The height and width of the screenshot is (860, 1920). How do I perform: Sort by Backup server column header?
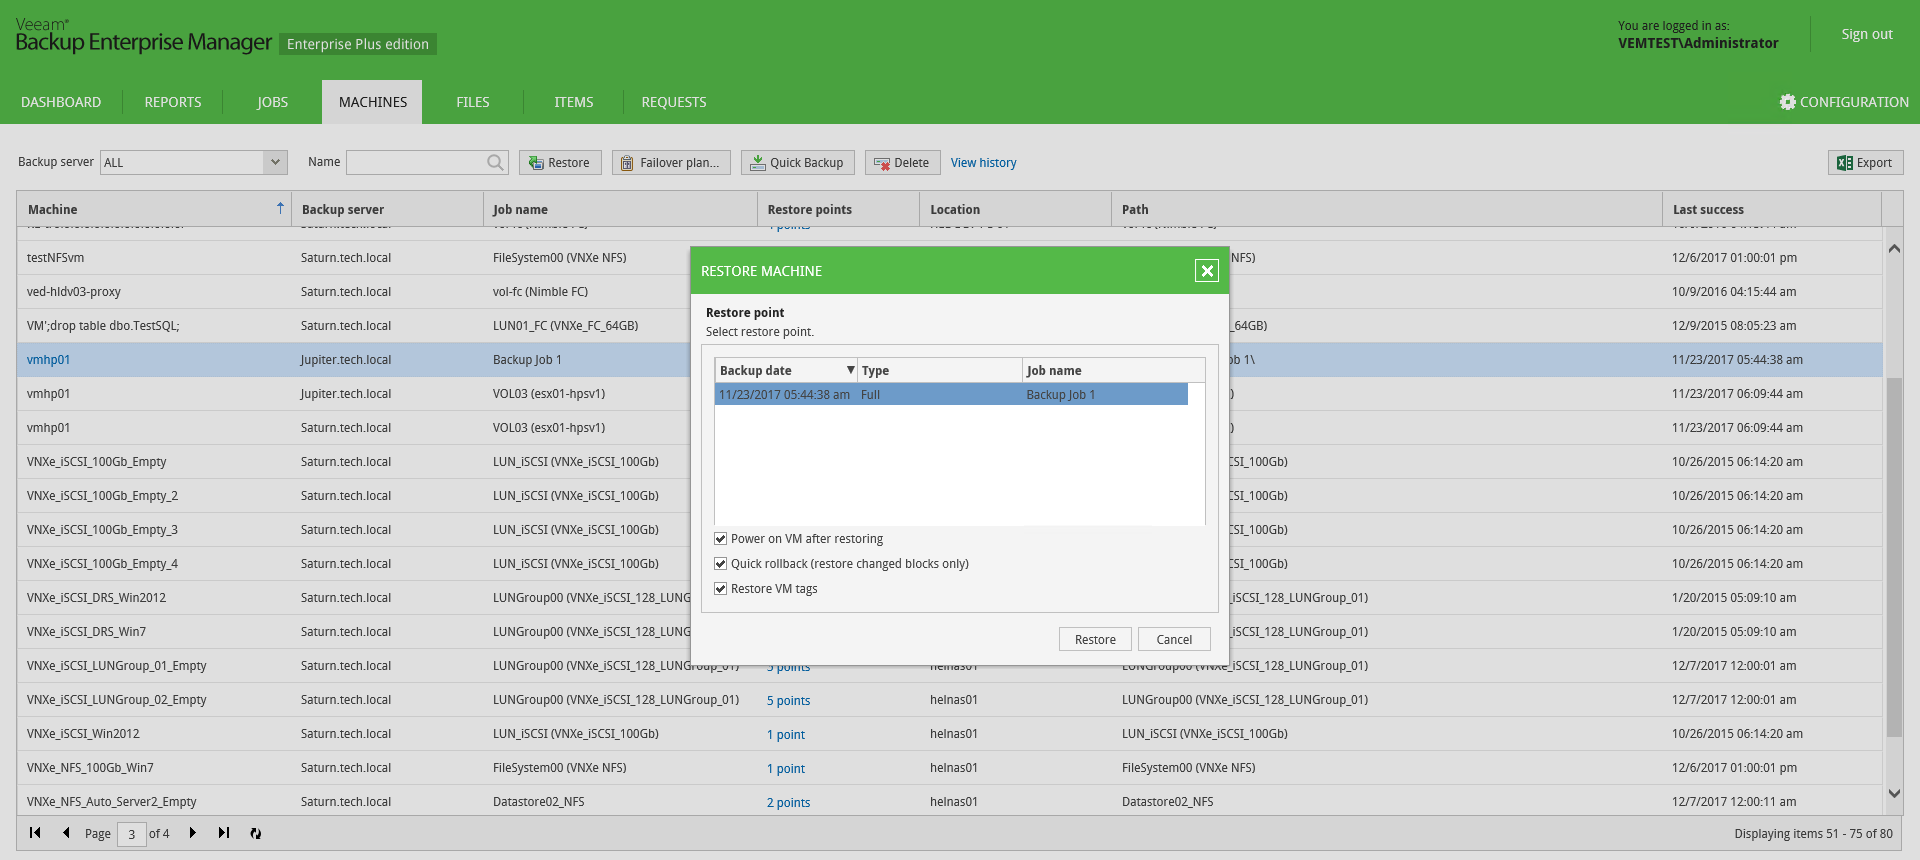pos(387,209)
